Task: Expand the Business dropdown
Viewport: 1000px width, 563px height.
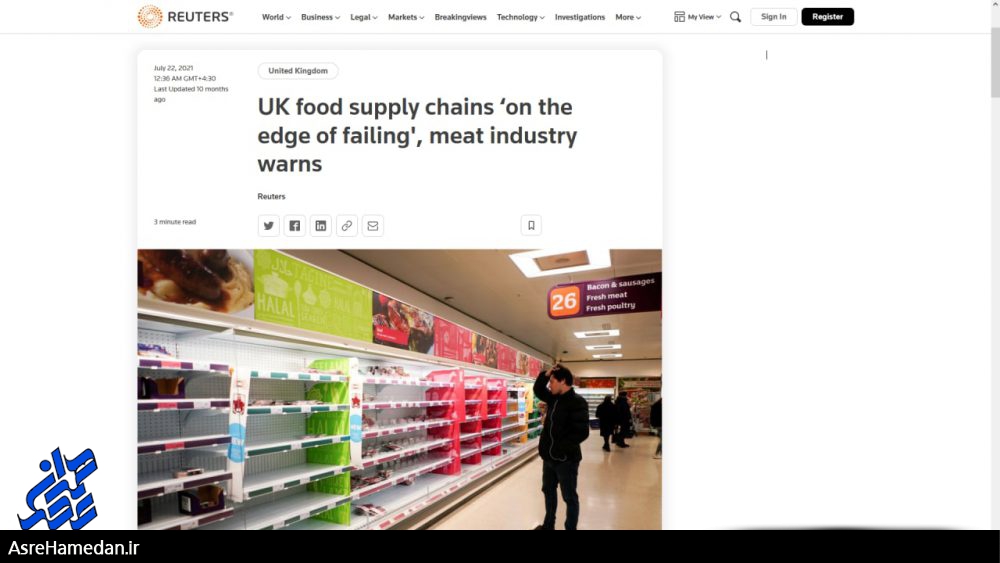Action: 320,17
